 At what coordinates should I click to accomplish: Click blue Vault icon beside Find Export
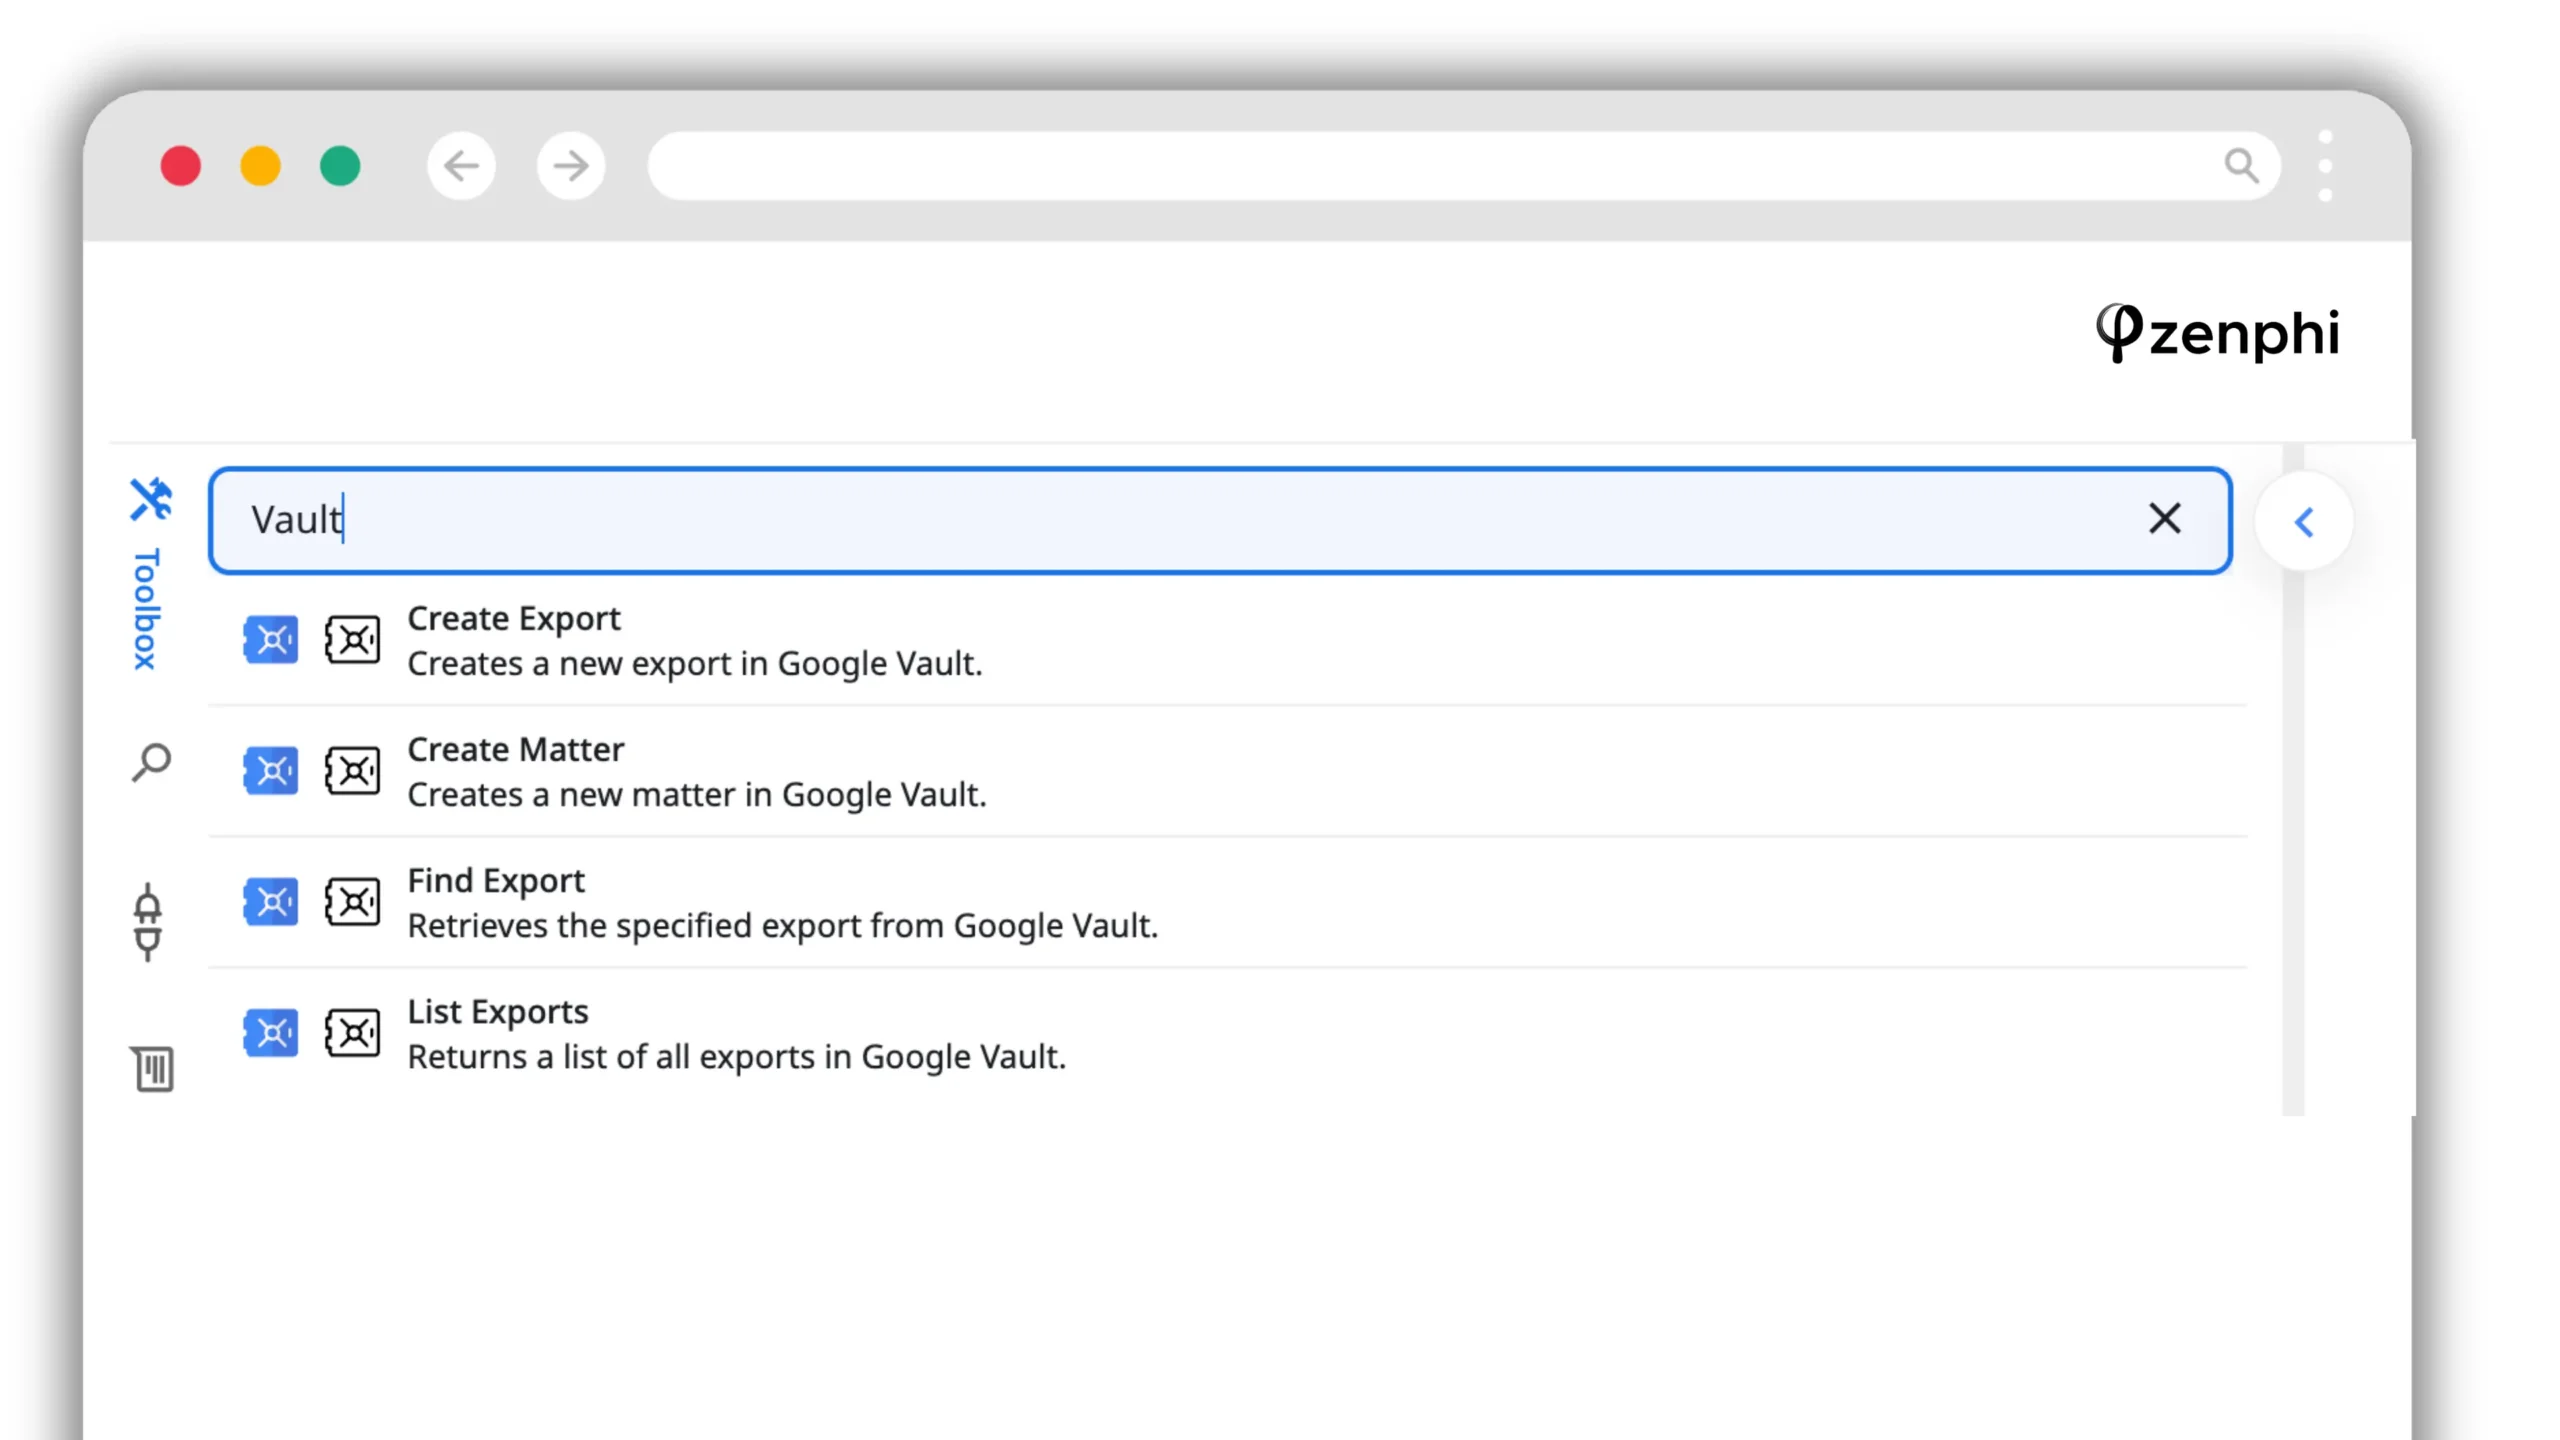(270, 902)
